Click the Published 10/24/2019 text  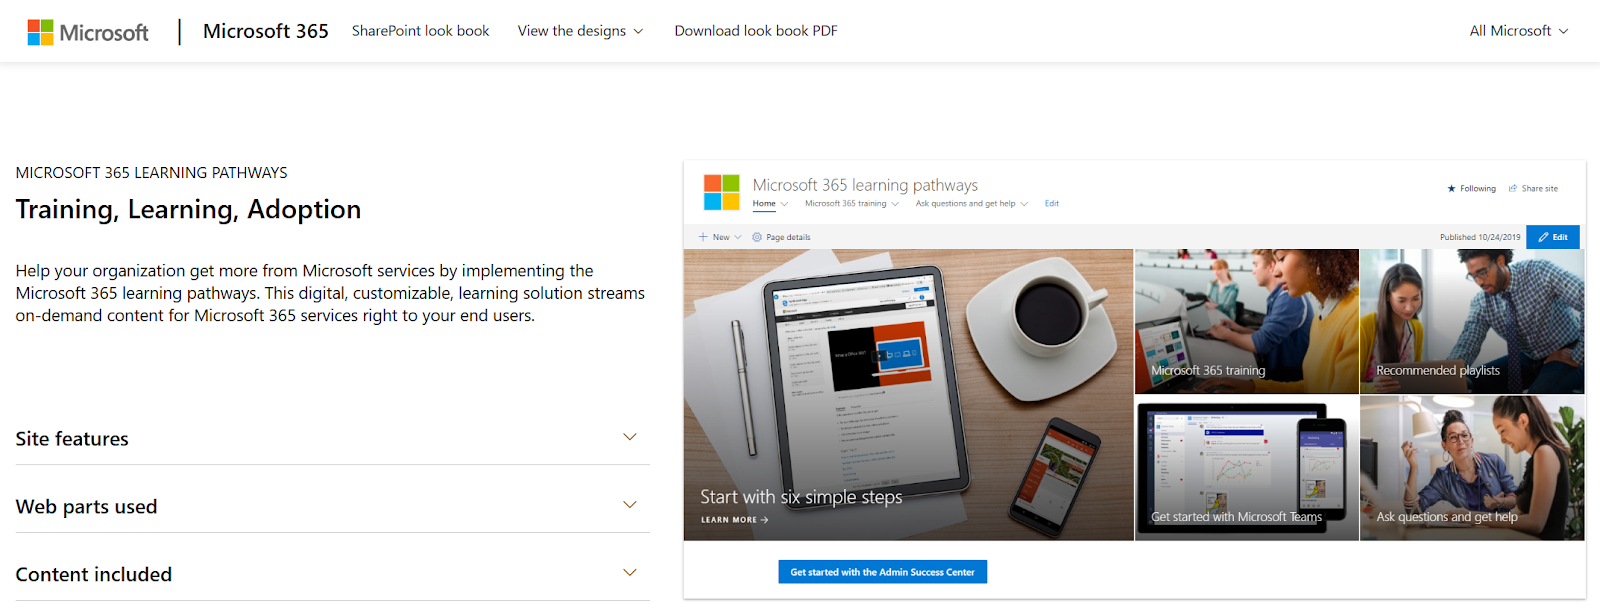(x=1480, y=238)
